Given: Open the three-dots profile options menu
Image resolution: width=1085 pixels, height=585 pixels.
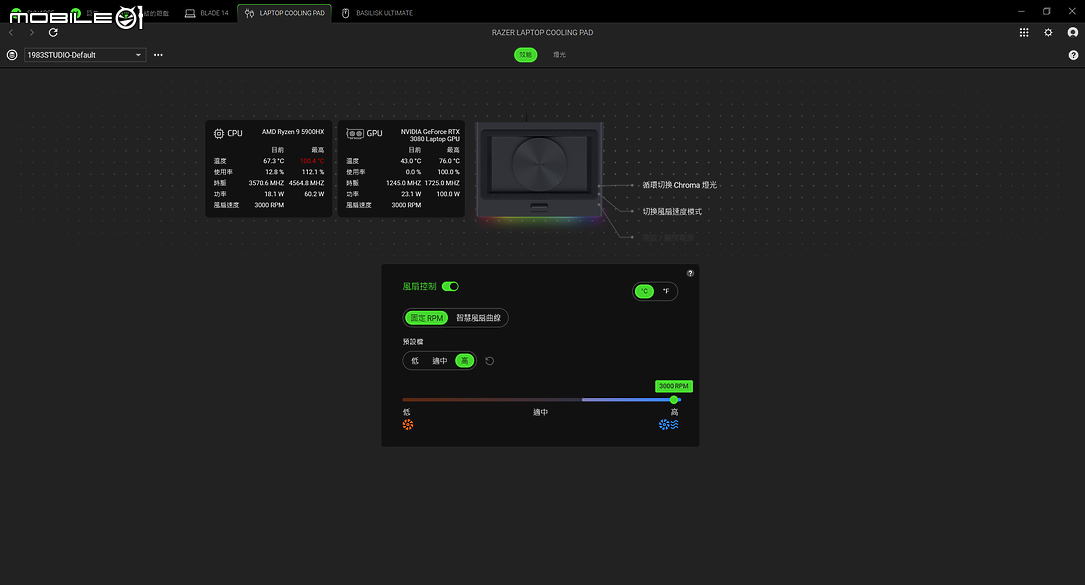Looking at the screenshot, I should pyautogui.click(x=158, y=55).
